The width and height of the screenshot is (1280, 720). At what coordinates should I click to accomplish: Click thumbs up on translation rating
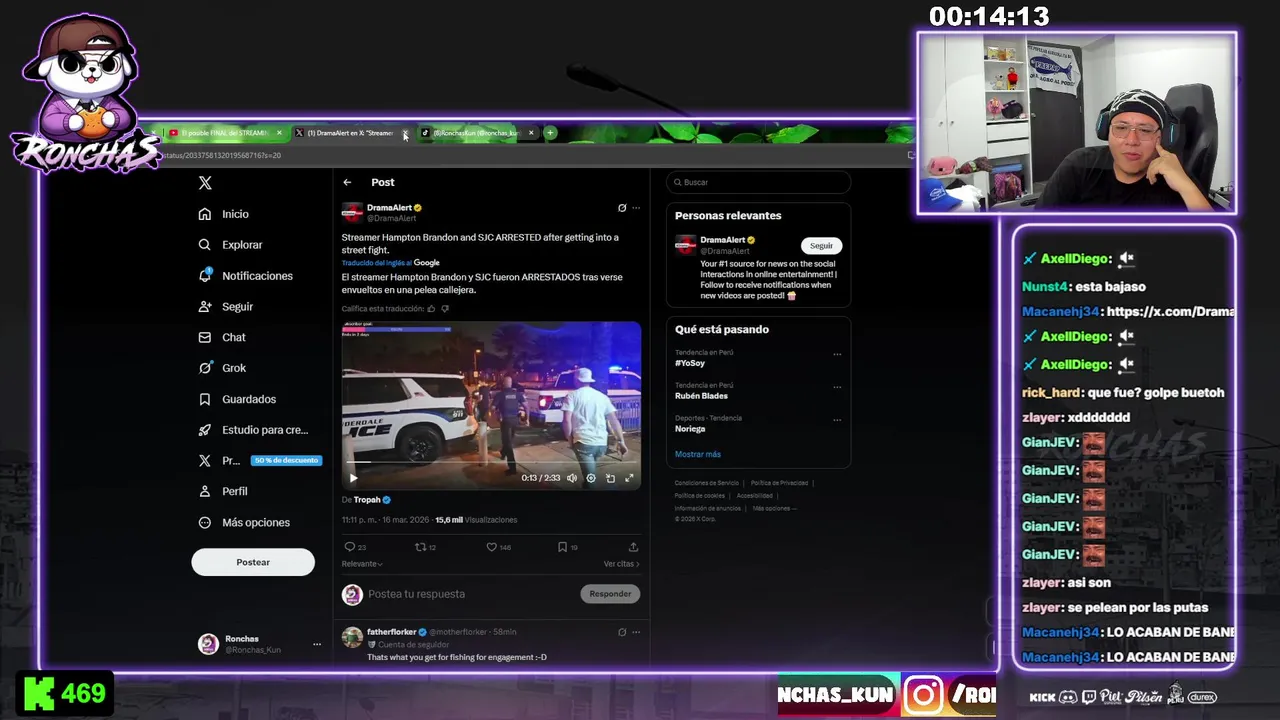point(432,309)
